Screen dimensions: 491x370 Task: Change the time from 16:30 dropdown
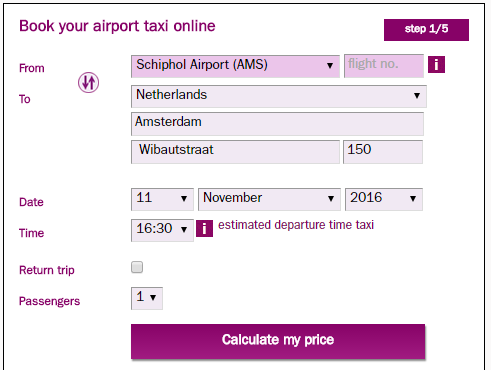(x=162, y=230)
